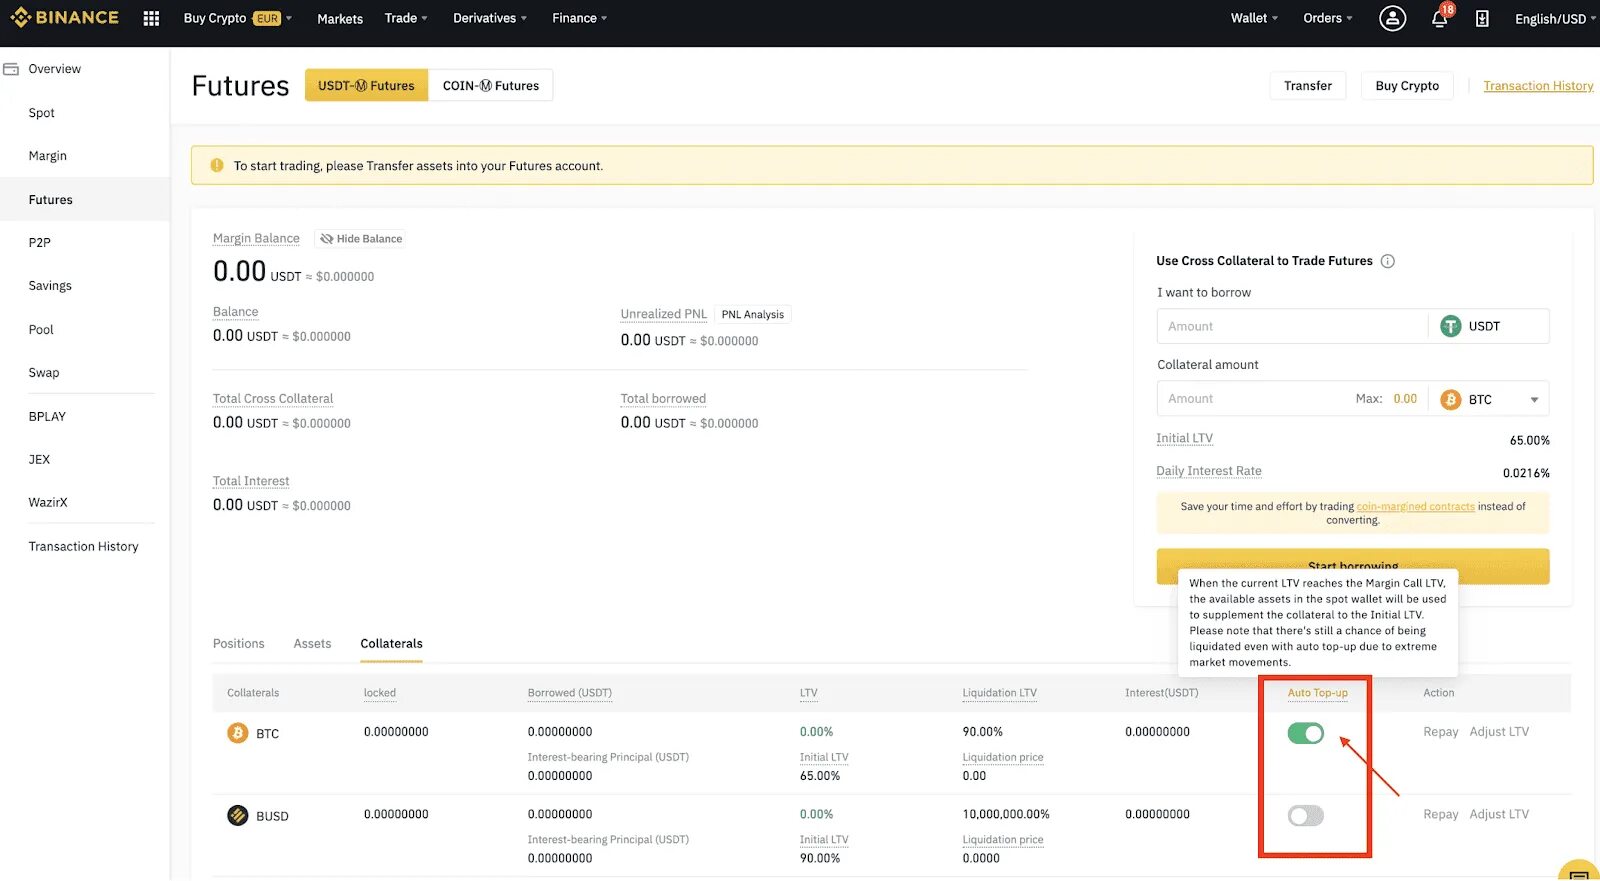Switch to the Assets tab

pos(312,643)
